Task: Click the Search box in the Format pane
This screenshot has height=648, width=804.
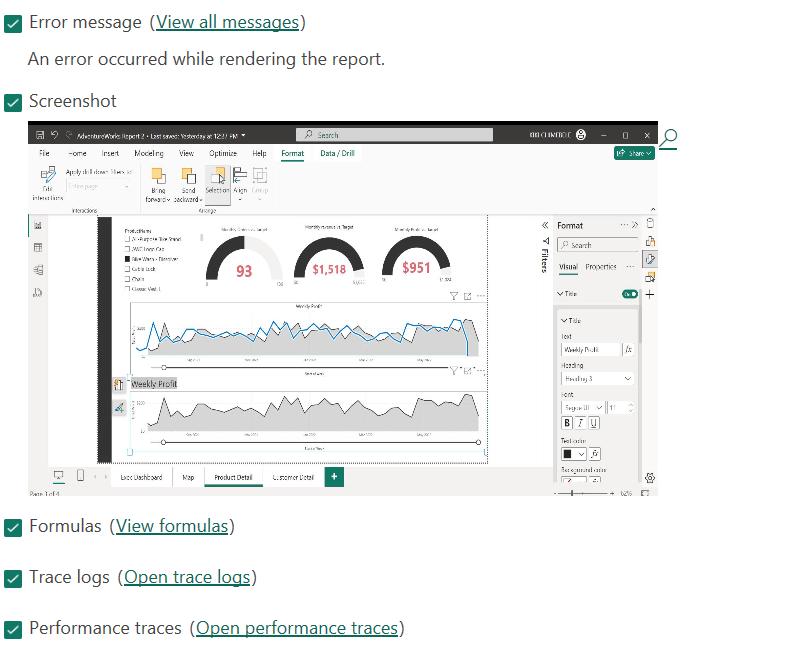Action: 598,245
